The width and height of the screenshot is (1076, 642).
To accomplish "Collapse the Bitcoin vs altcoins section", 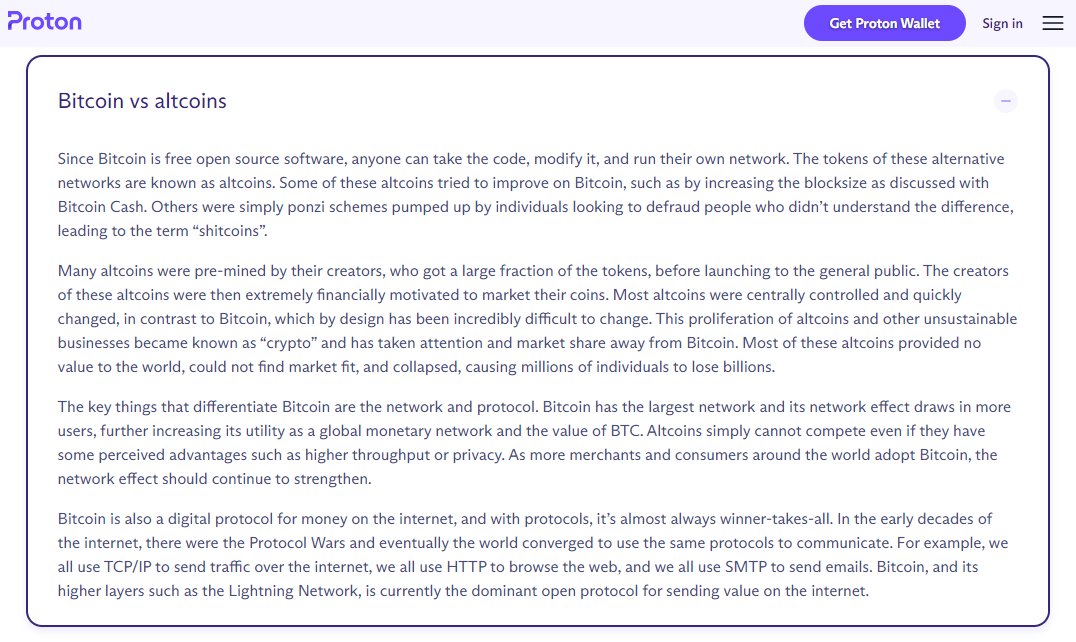I will pyautogui.click(x=1006, y=100).
